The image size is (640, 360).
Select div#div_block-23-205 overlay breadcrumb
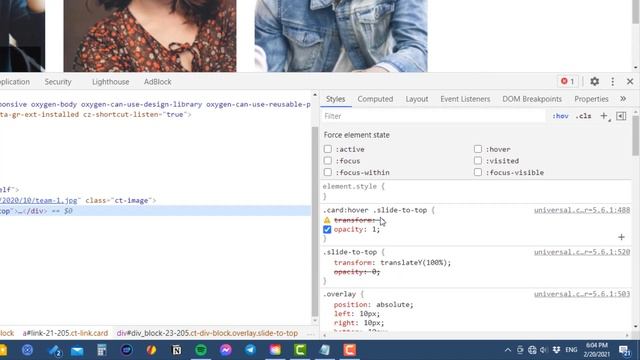207,333
